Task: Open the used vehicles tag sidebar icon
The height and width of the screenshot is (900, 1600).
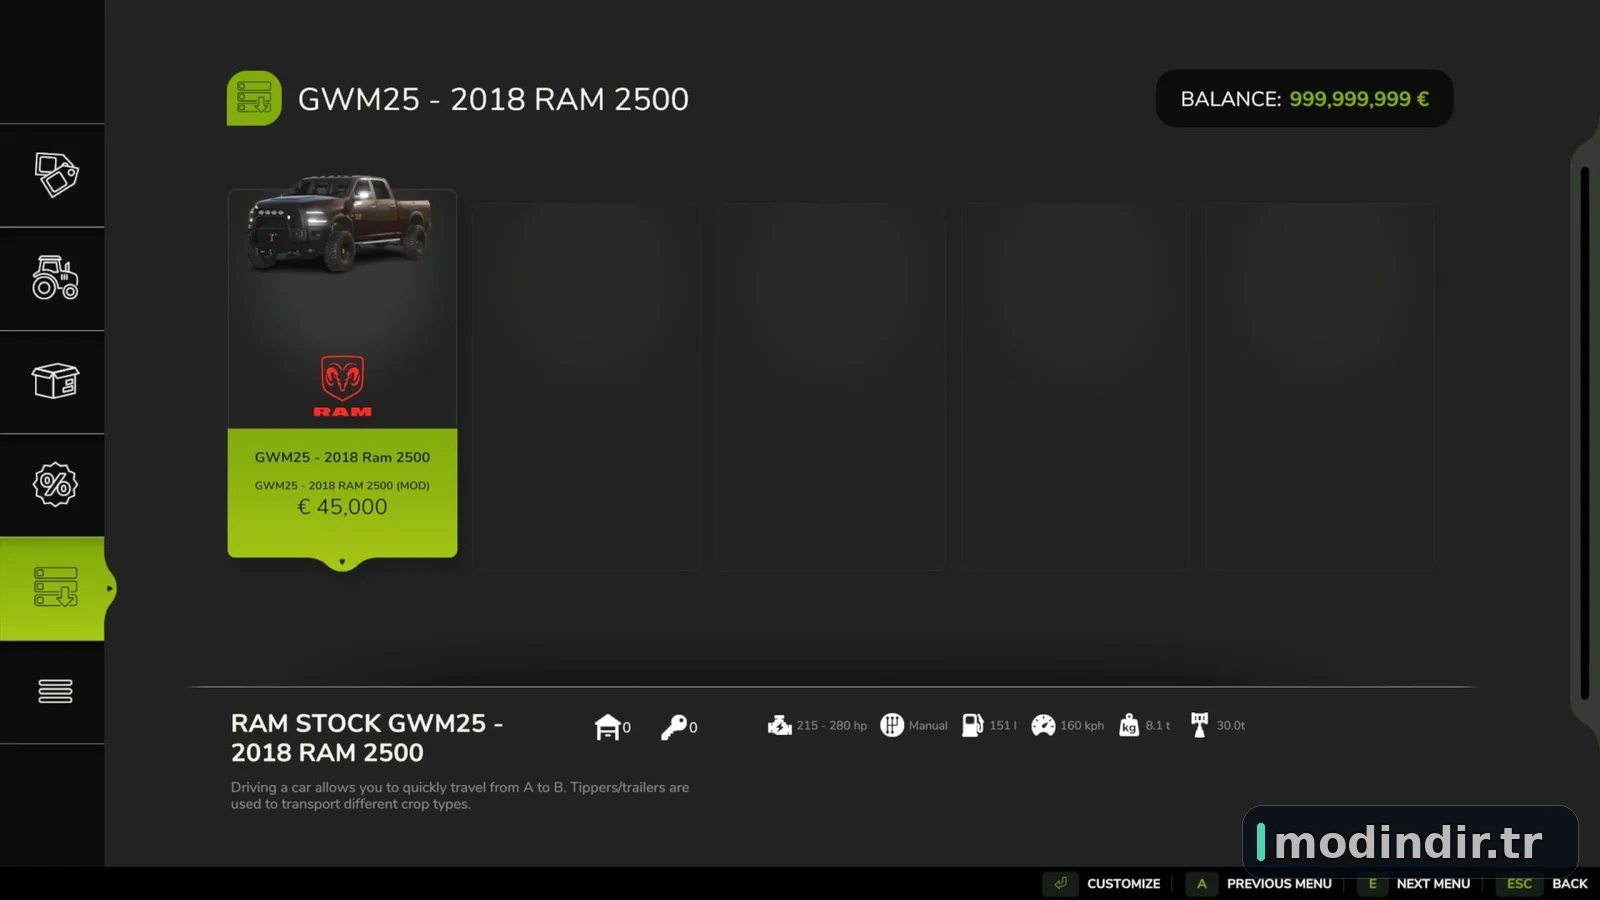Action: click(x=56, y=175)
